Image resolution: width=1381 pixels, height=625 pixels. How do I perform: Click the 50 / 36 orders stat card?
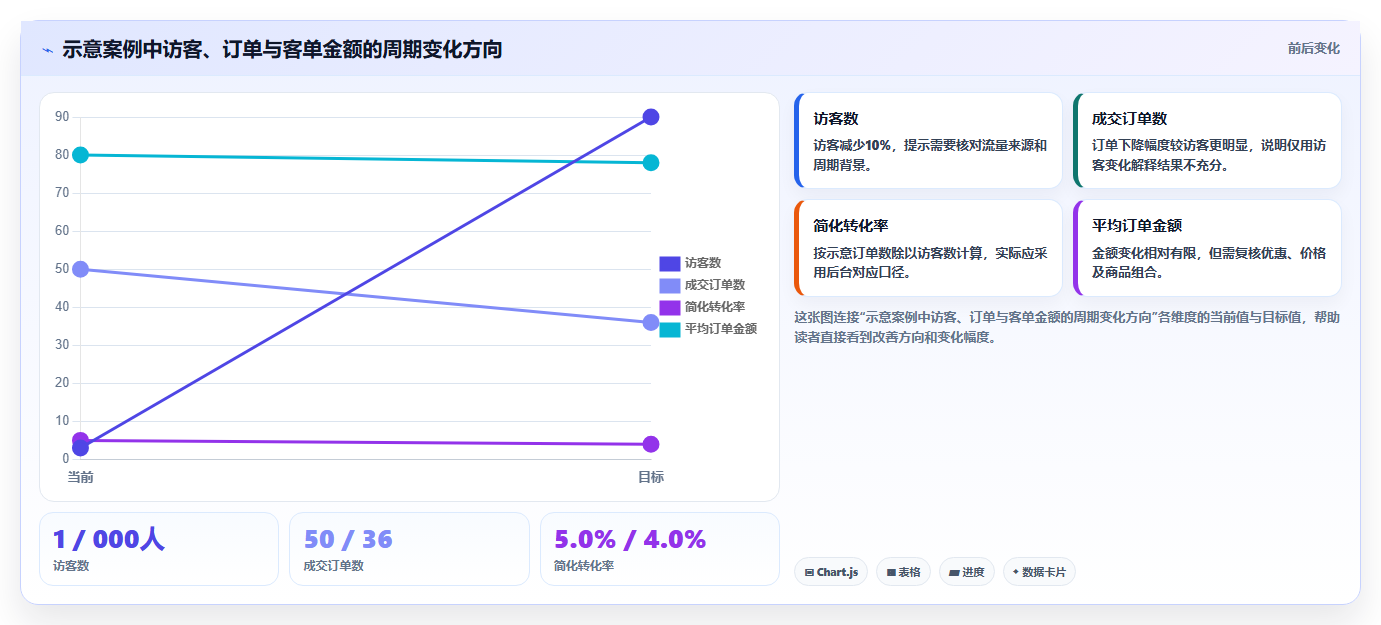409,549
